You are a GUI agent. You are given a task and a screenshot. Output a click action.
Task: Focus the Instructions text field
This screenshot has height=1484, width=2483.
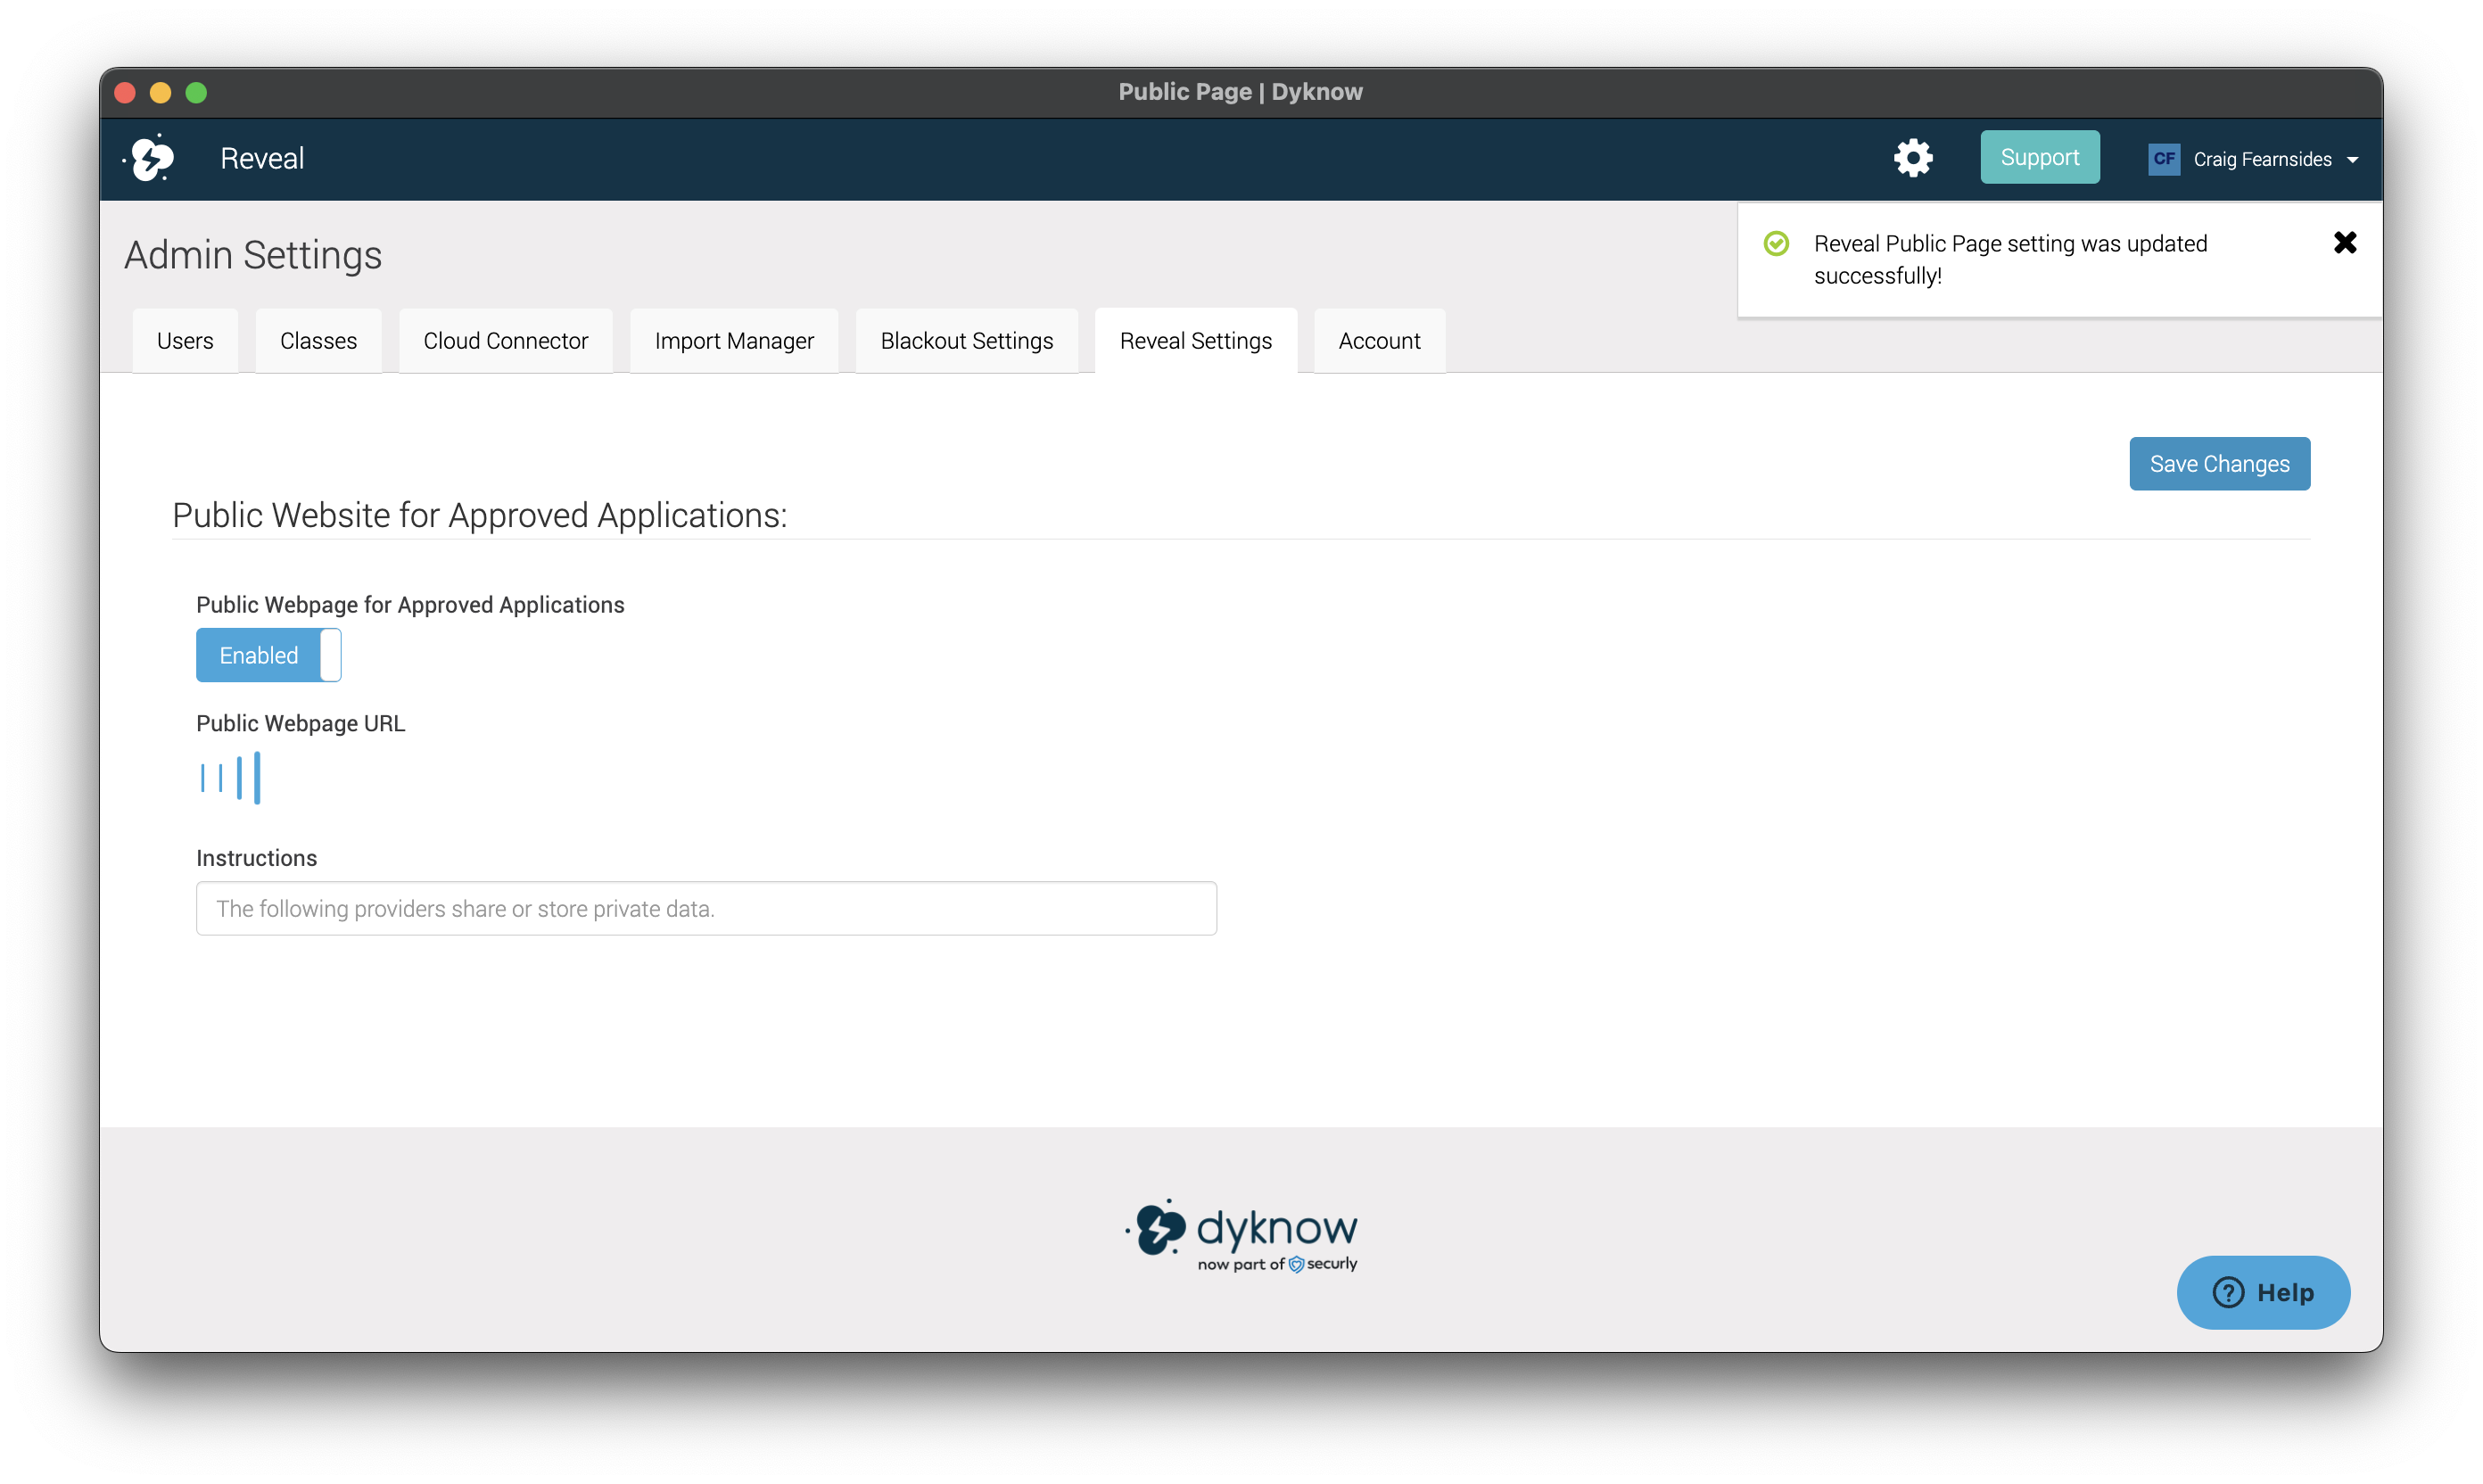tap(706, 908)
